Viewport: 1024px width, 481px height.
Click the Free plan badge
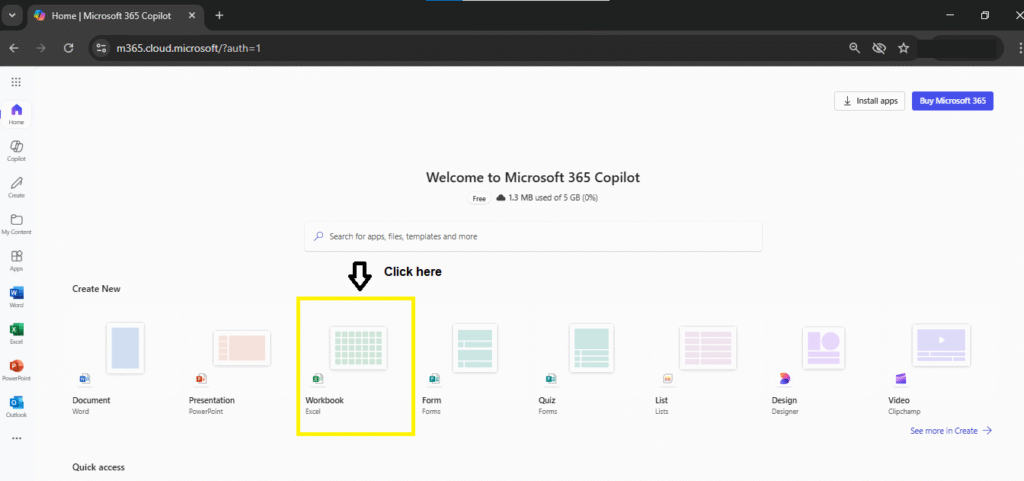click(479, 198)
